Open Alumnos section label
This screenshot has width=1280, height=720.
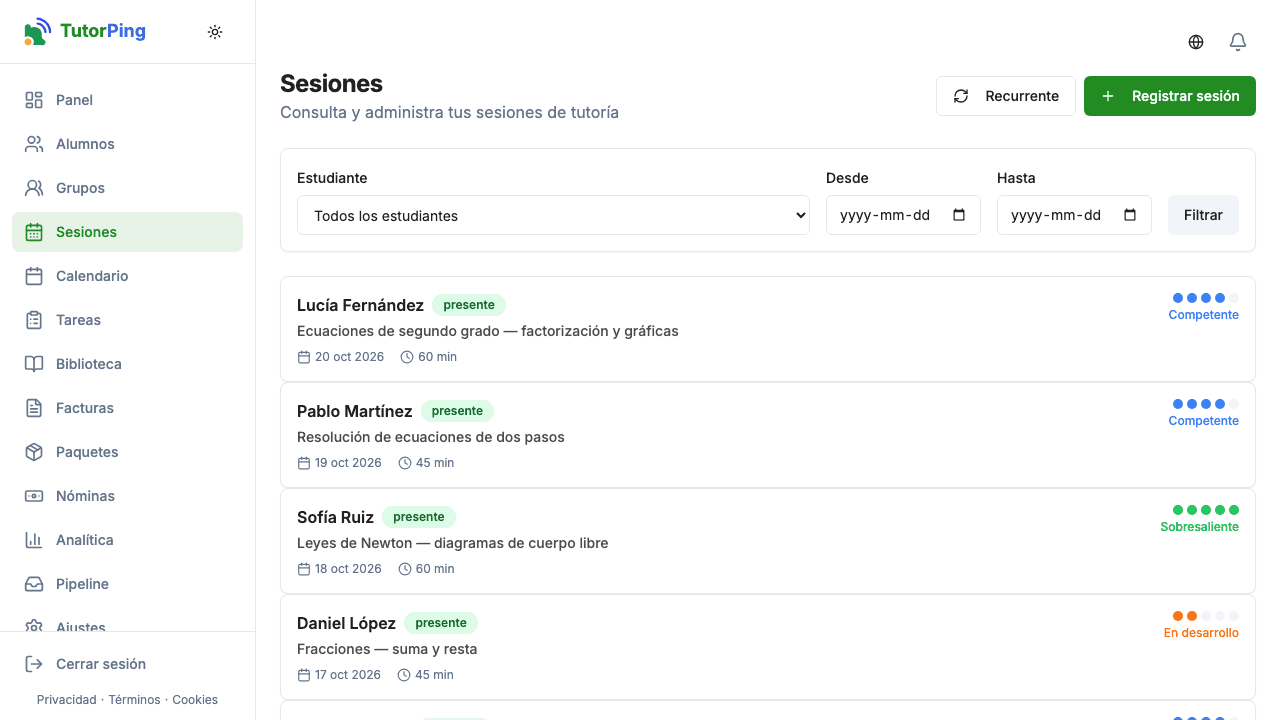click(85, 144)
